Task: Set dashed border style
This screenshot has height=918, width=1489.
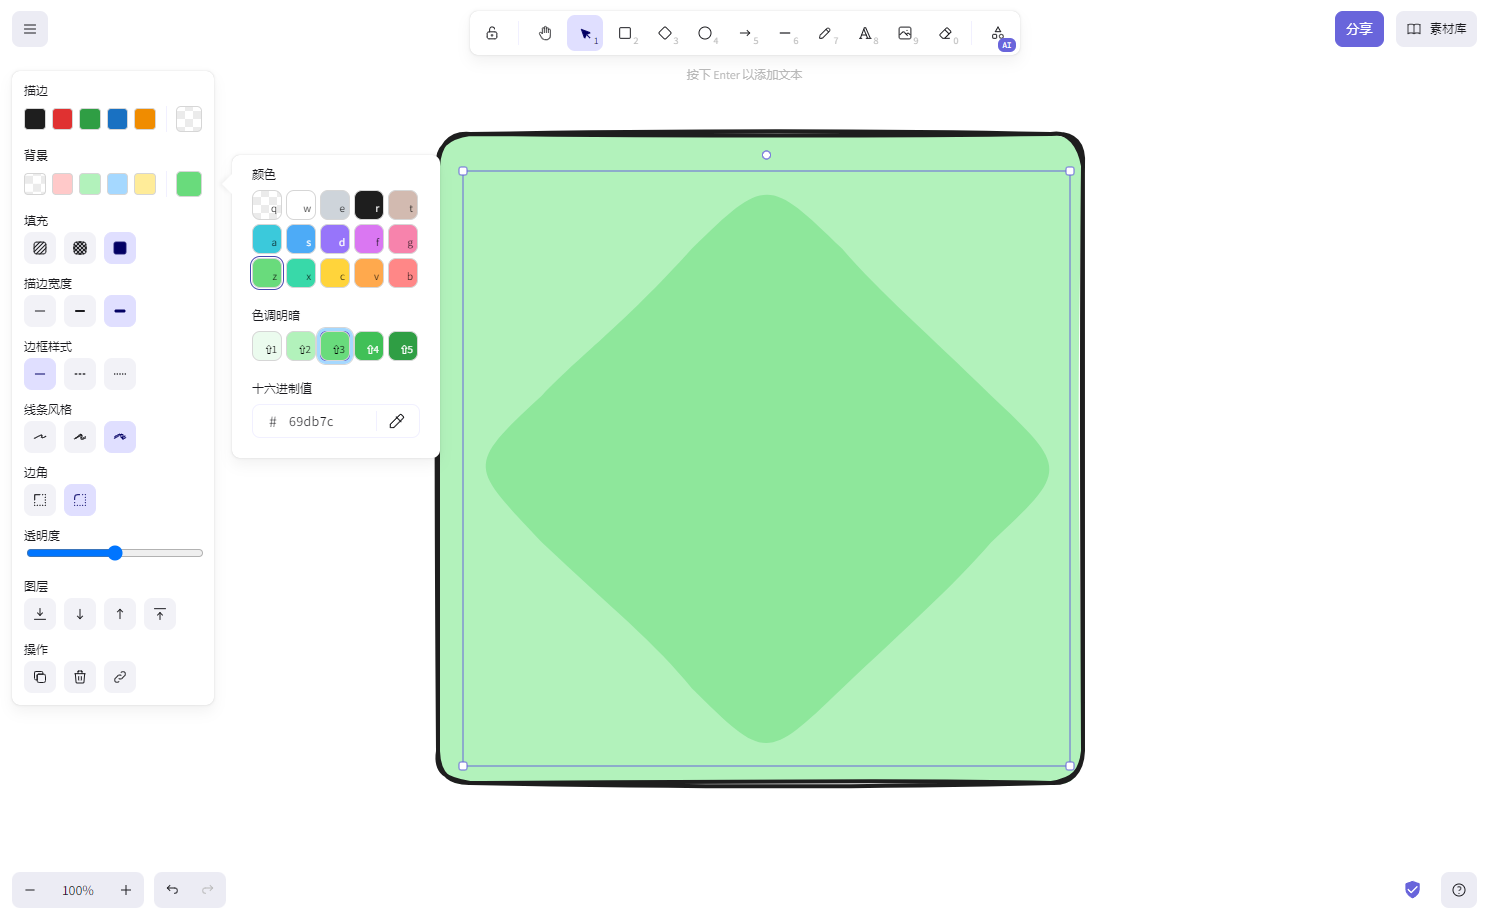Action: pos(80,374)
